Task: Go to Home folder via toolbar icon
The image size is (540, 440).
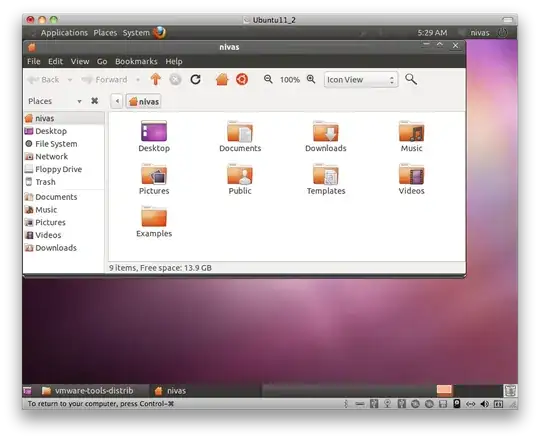Action: (222, 80)
